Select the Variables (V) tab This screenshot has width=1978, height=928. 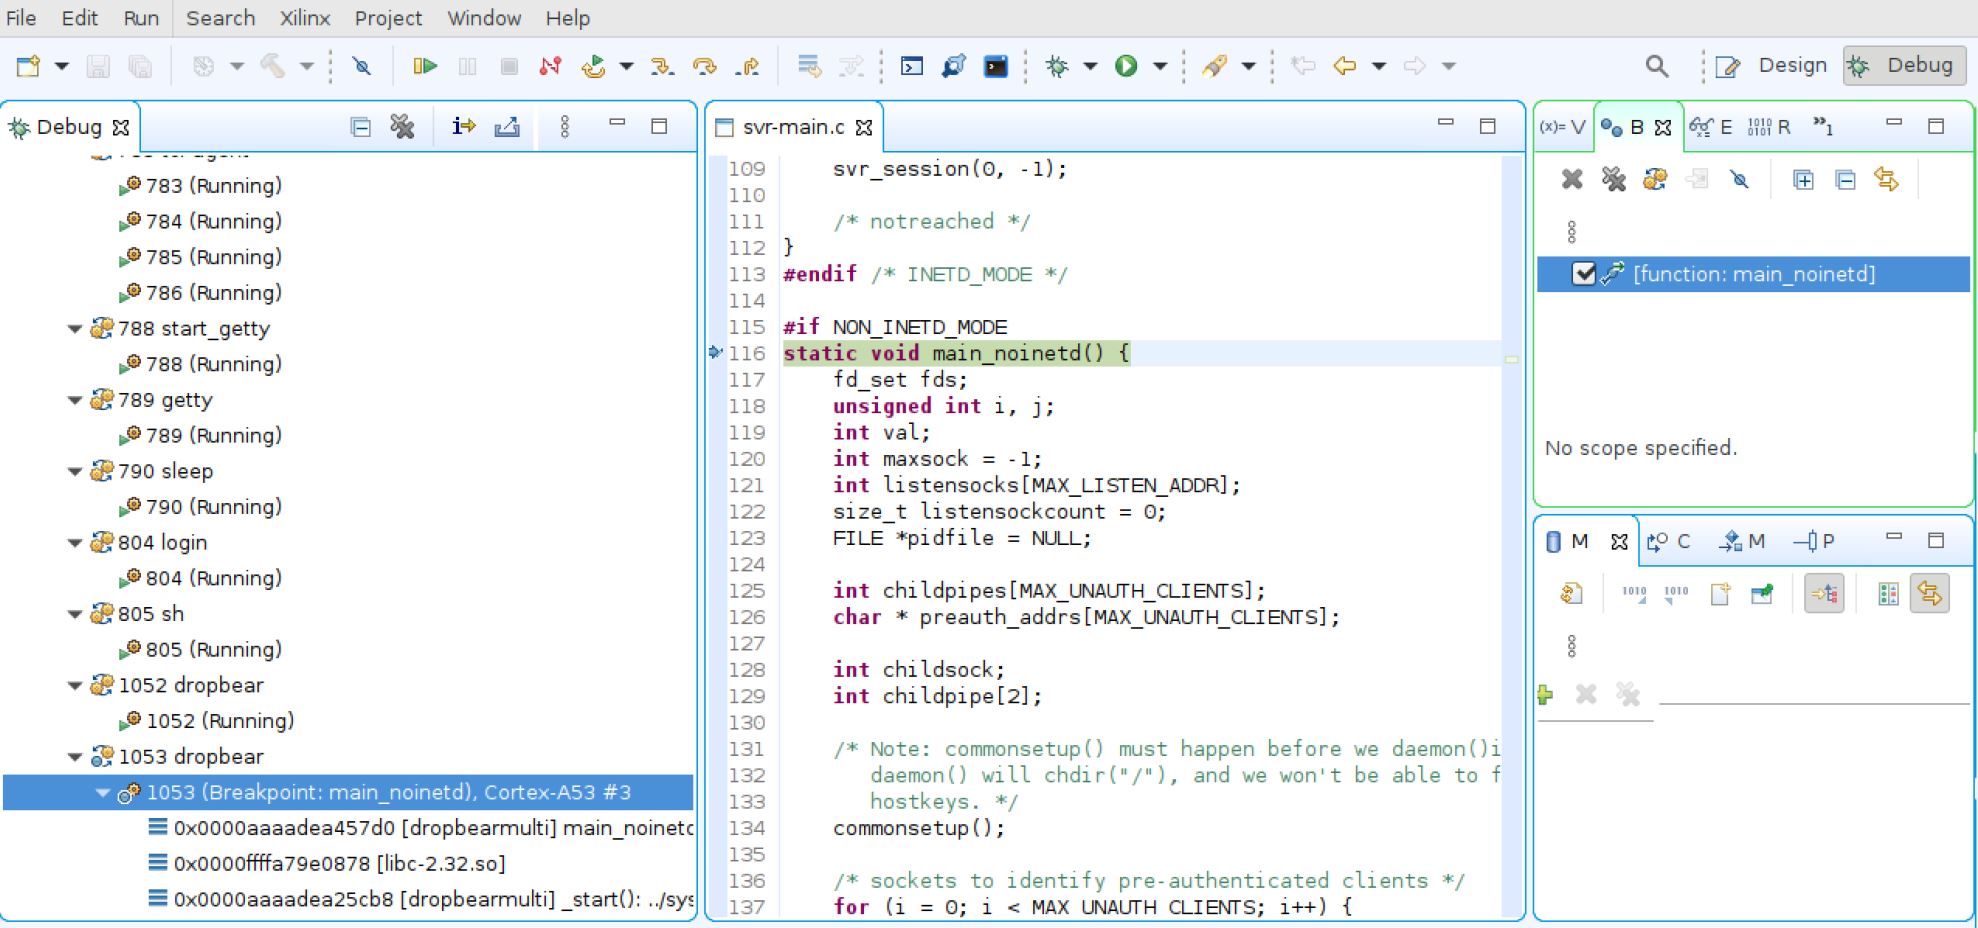pyautogui.click(x=1563, y=127)
